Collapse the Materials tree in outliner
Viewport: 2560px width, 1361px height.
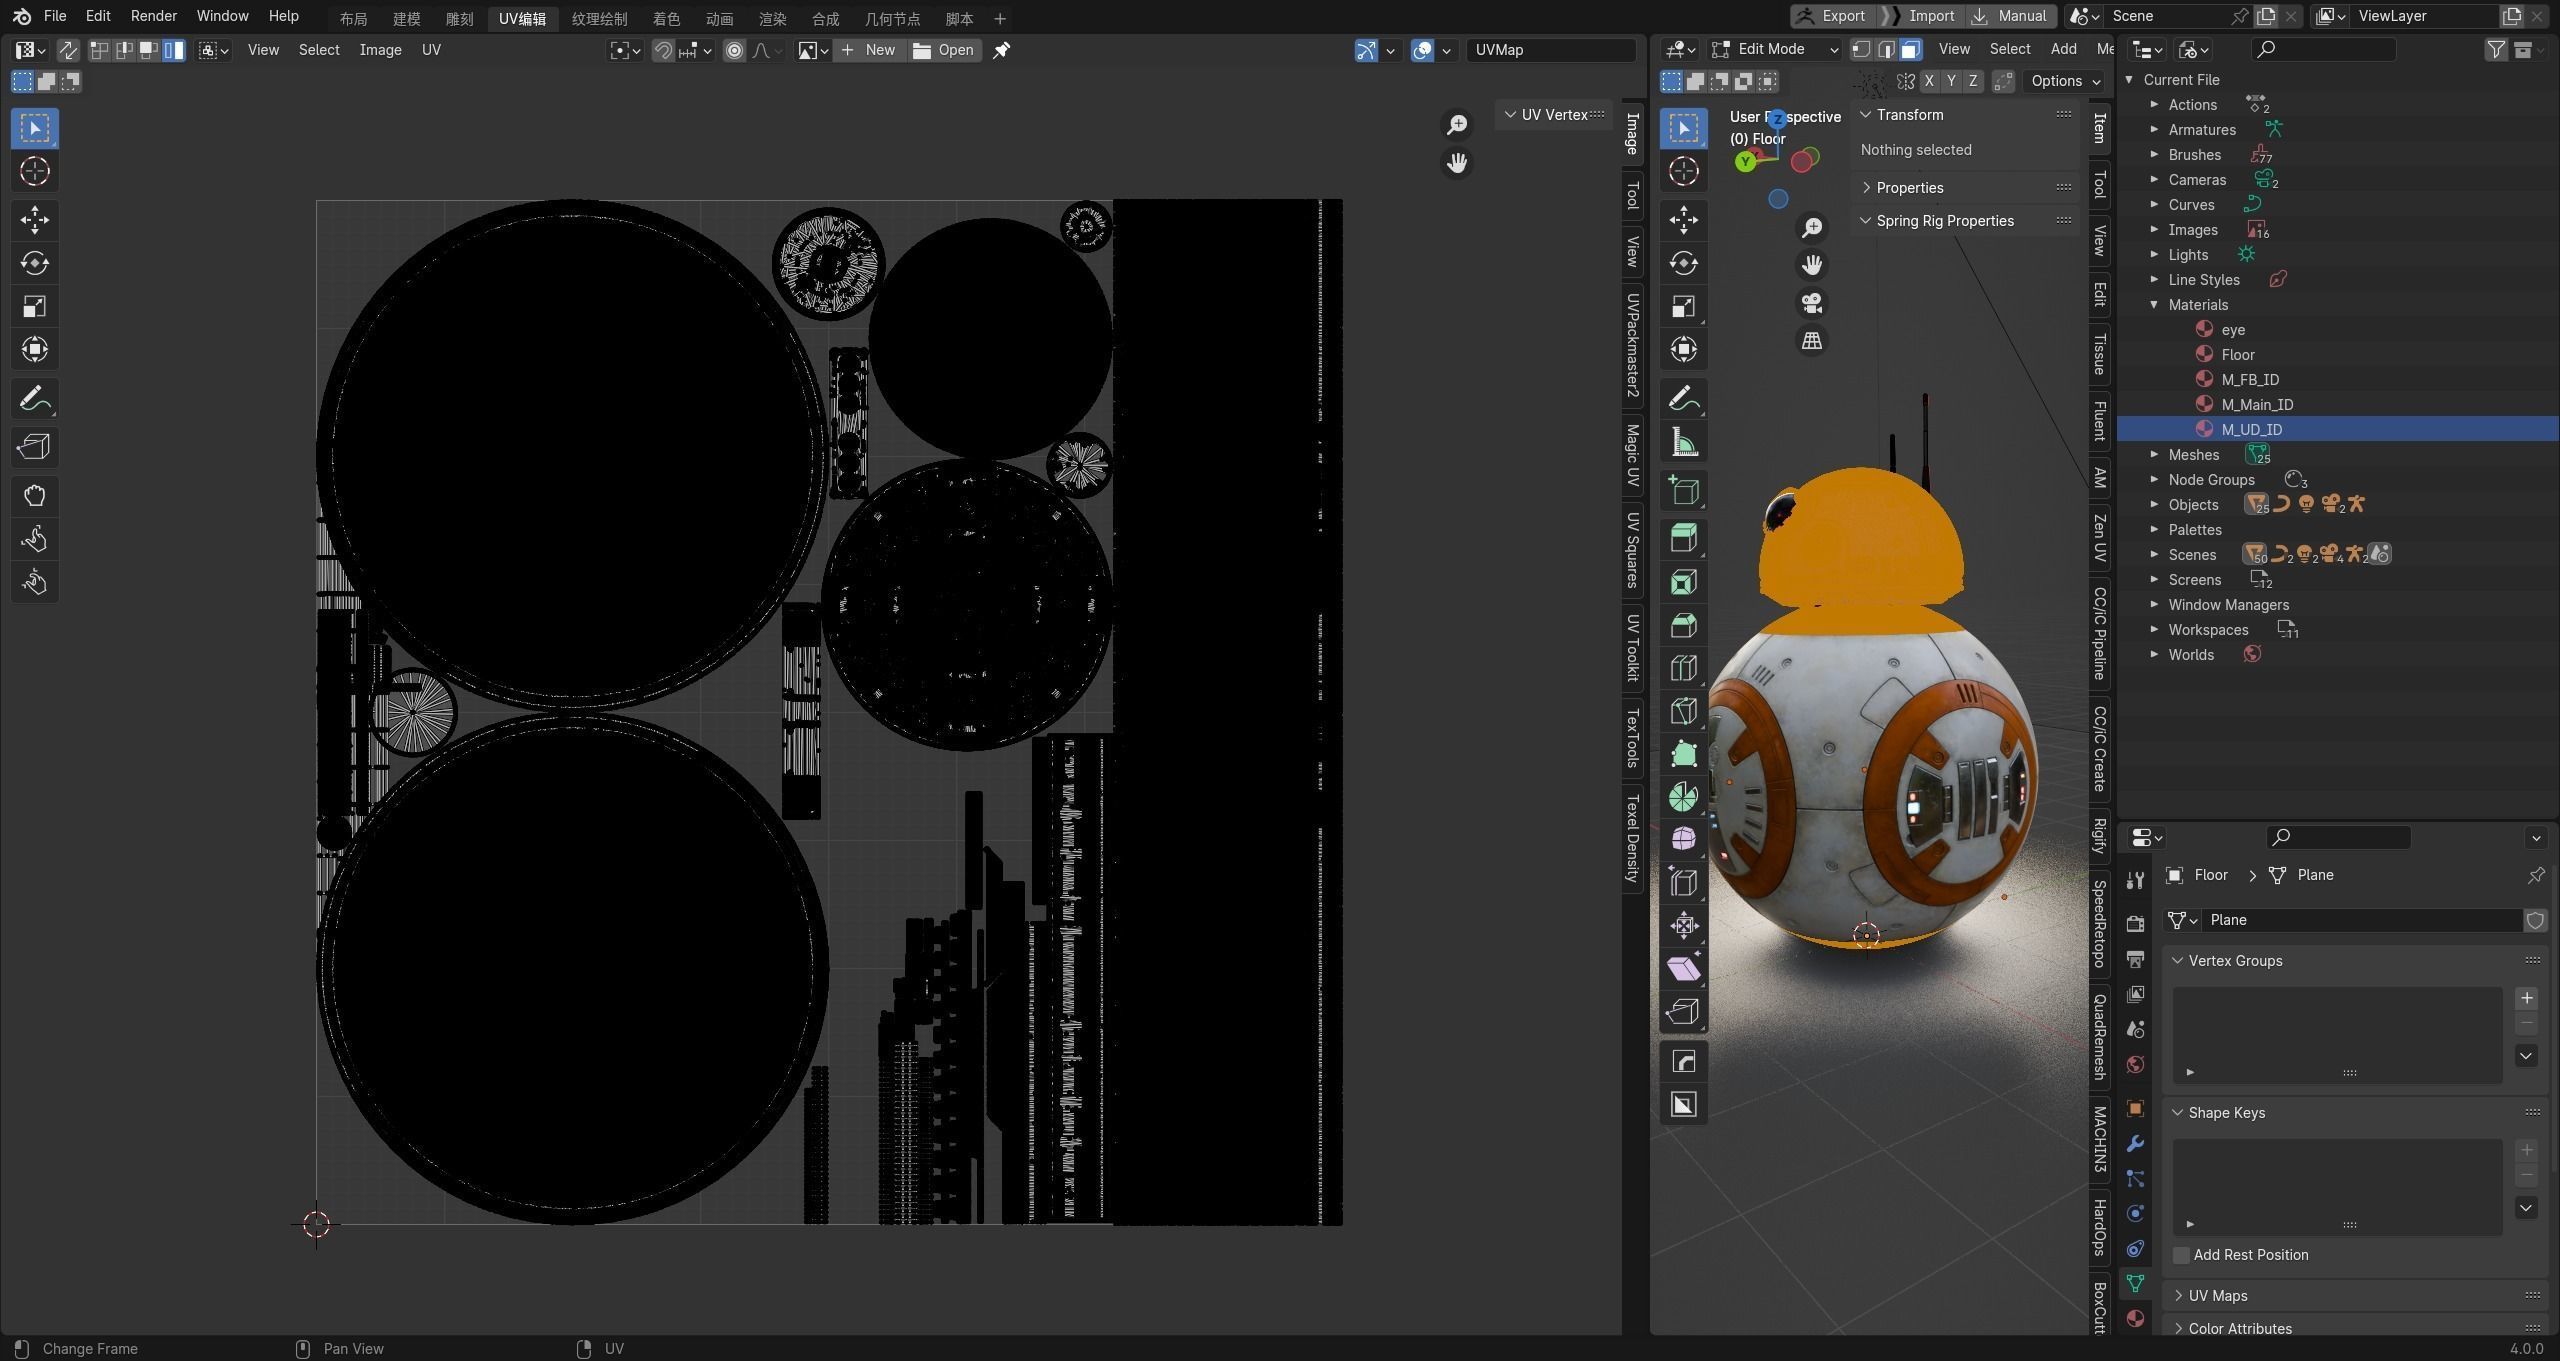tap(2155, 305)
